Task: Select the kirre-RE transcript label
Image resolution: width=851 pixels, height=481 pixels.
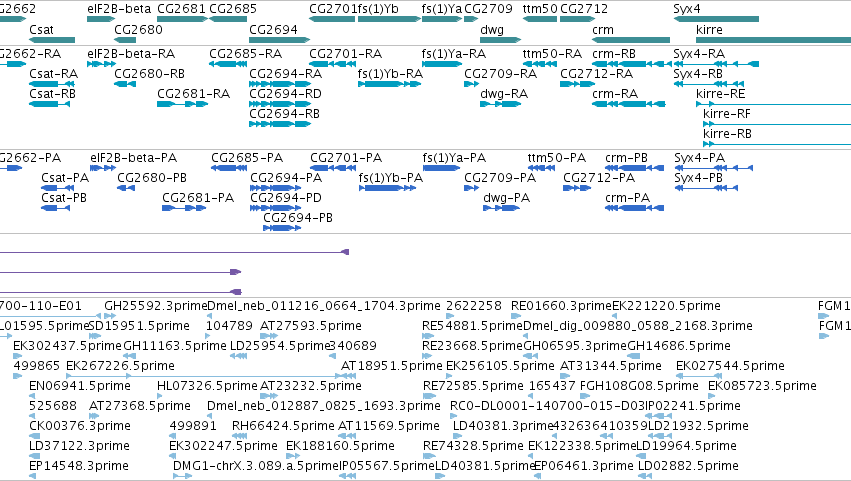Action: click(x=720, y=94)
